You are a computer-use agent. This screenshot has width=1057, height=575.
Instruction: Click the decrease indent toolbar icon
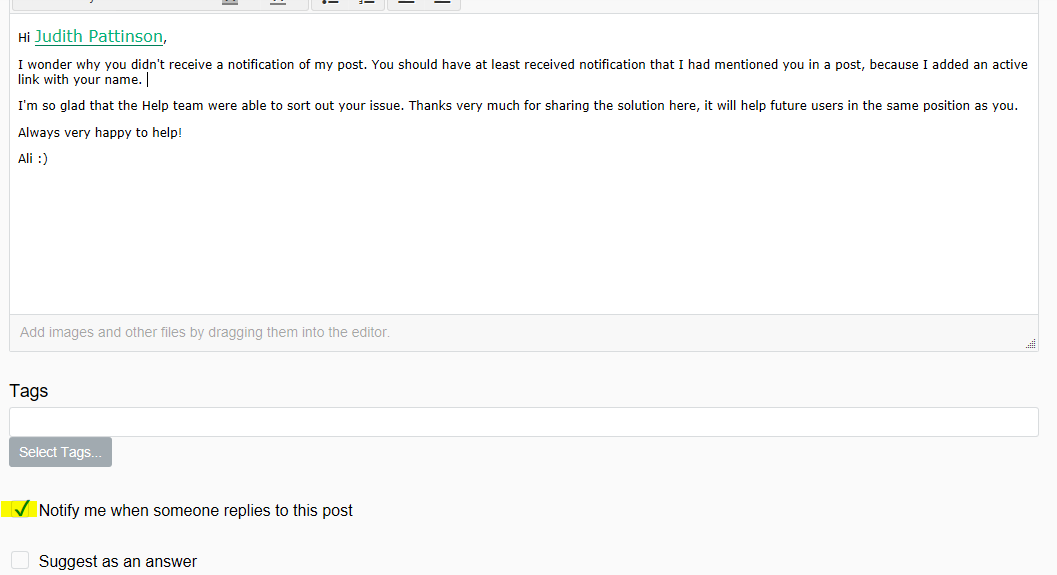(x=406, y=3)
